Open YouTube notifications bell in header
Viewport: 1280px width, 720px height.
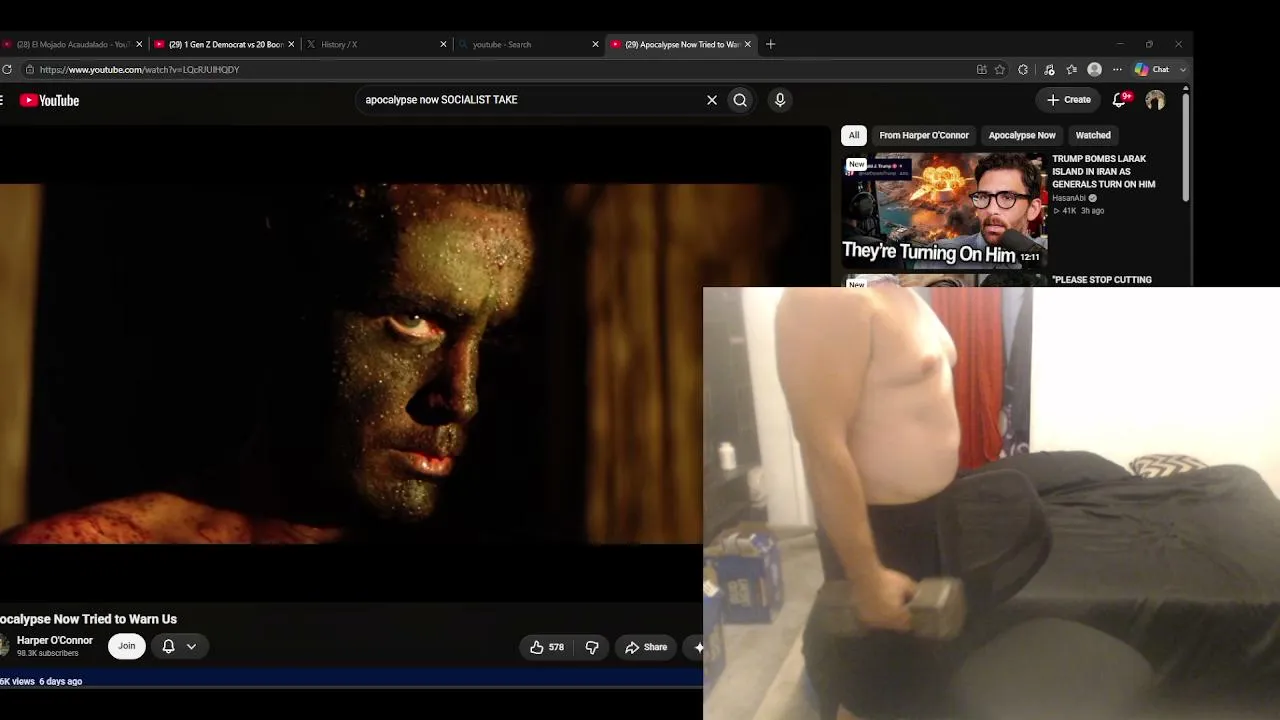[1121, 100]
